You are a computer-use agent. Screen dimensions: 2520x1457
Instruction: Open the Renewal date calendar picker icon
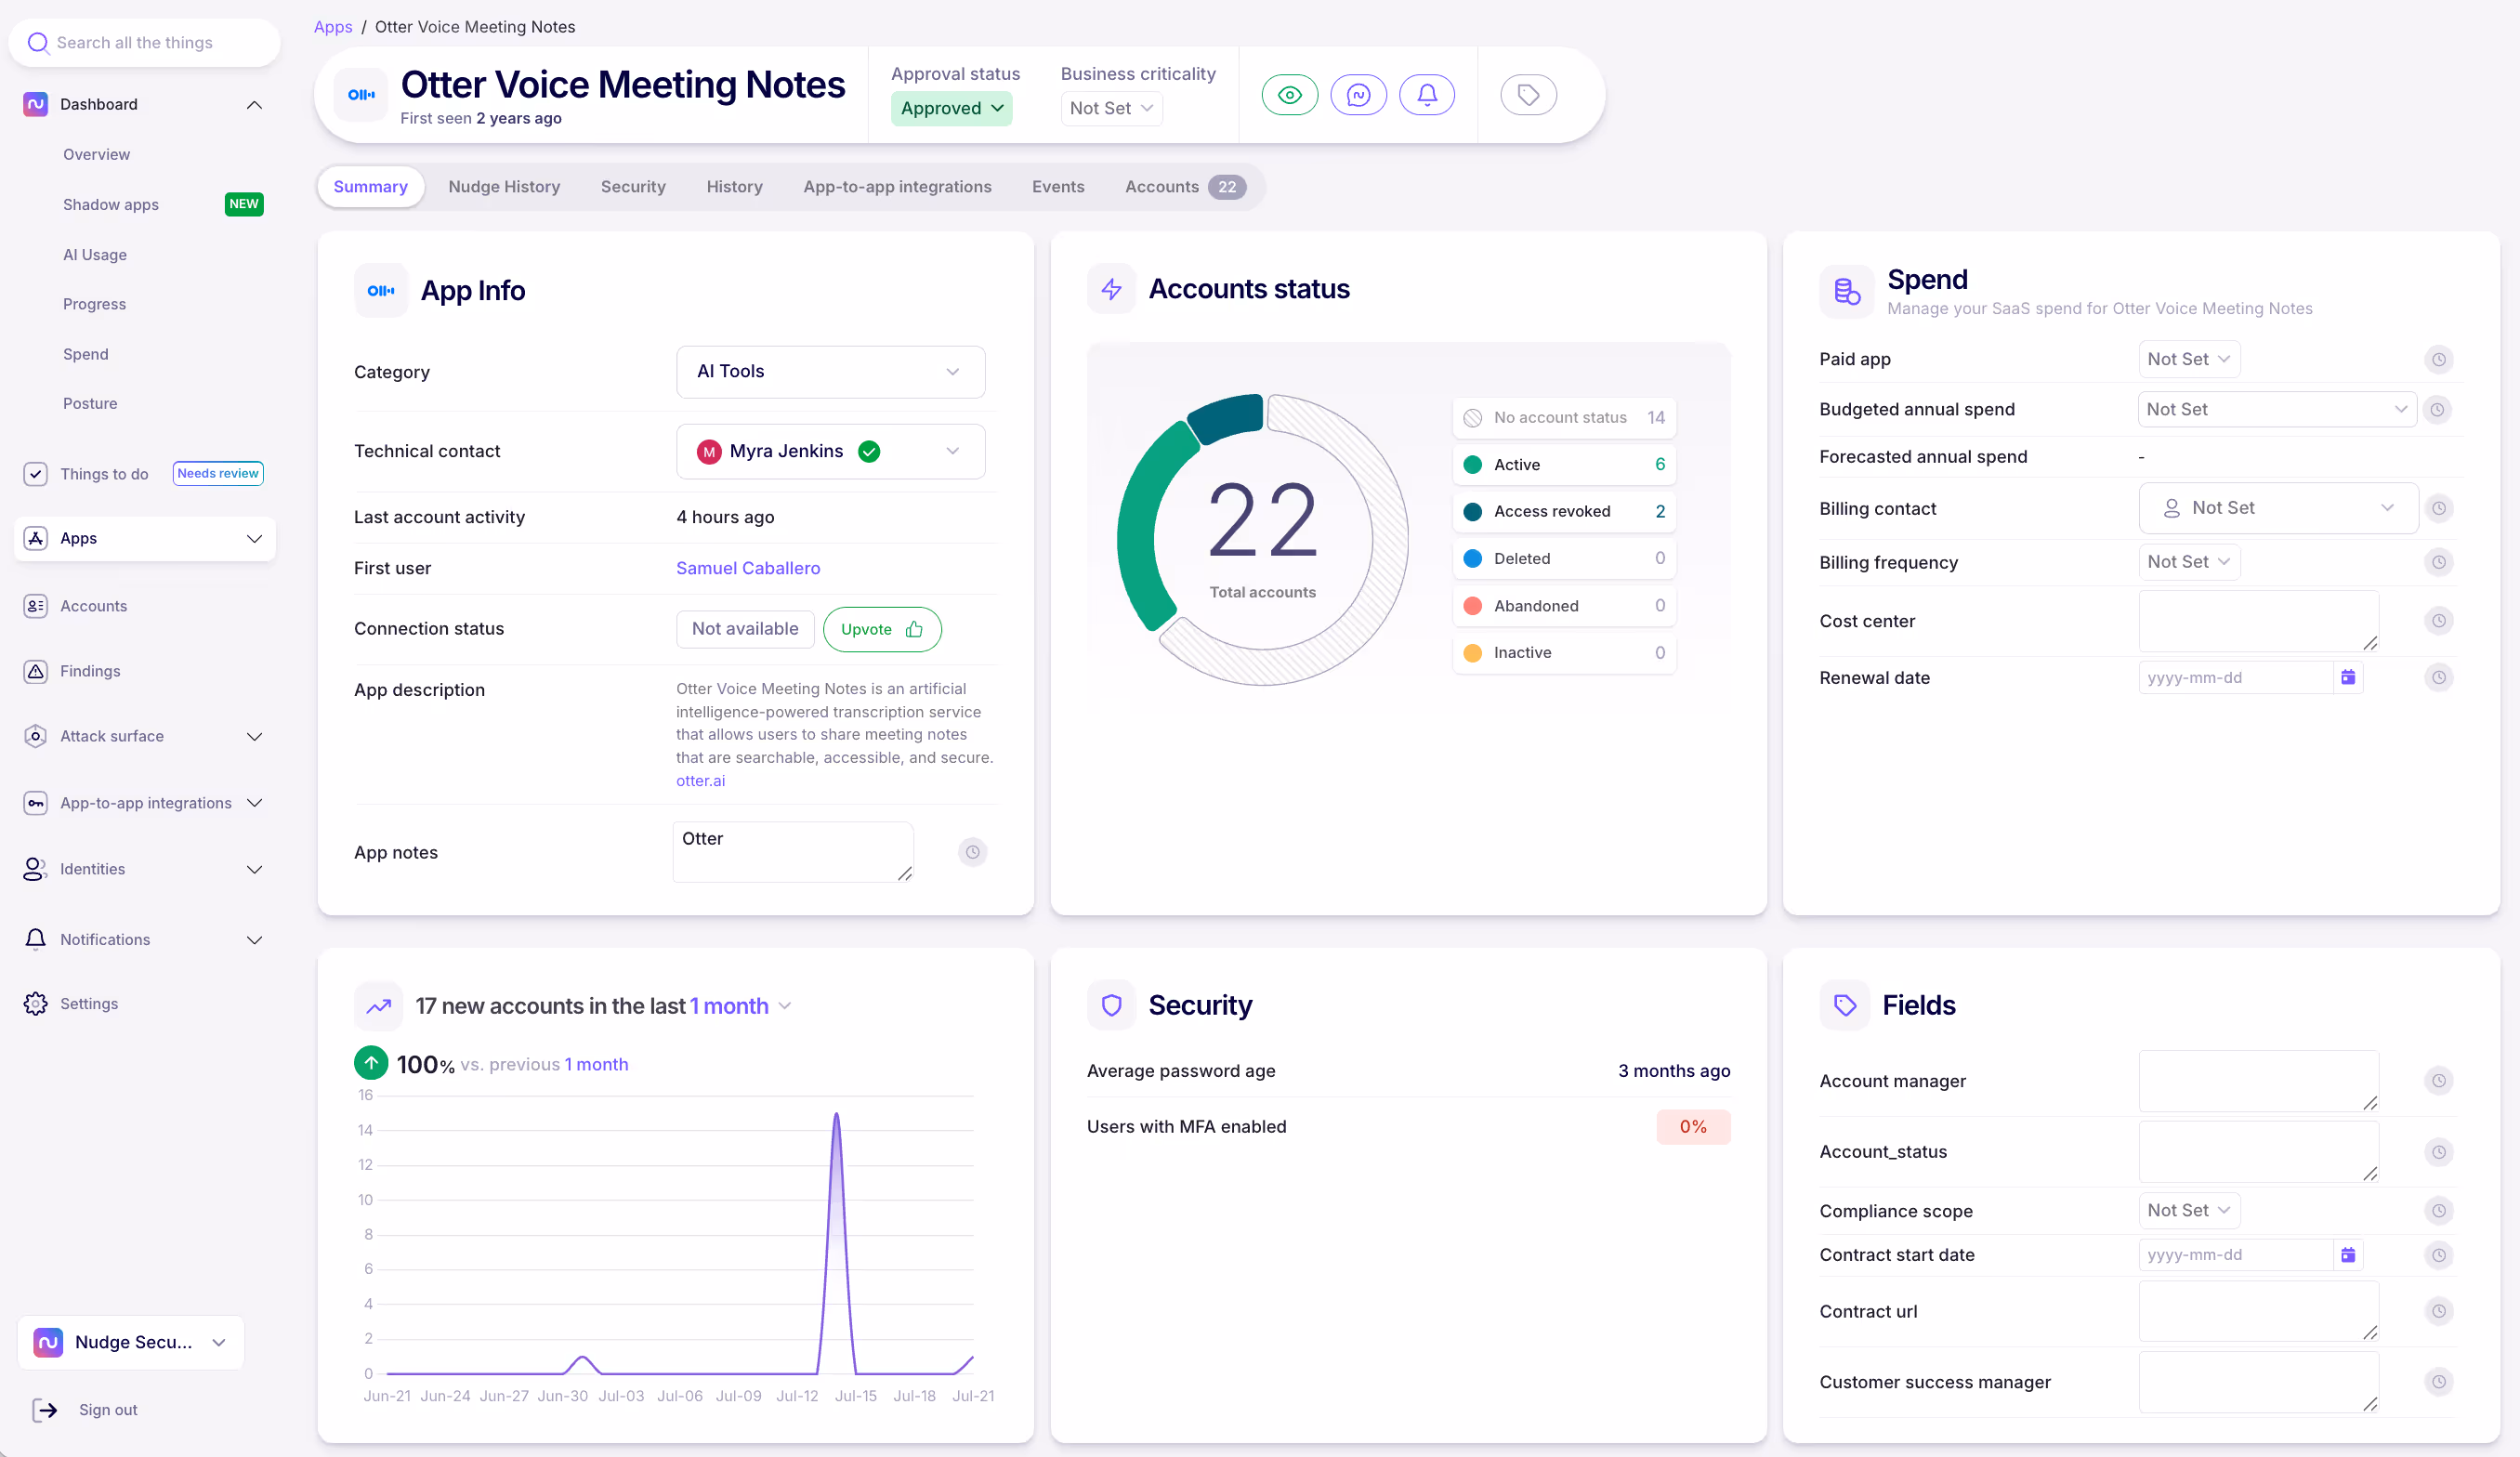[x=2348, y=678]
